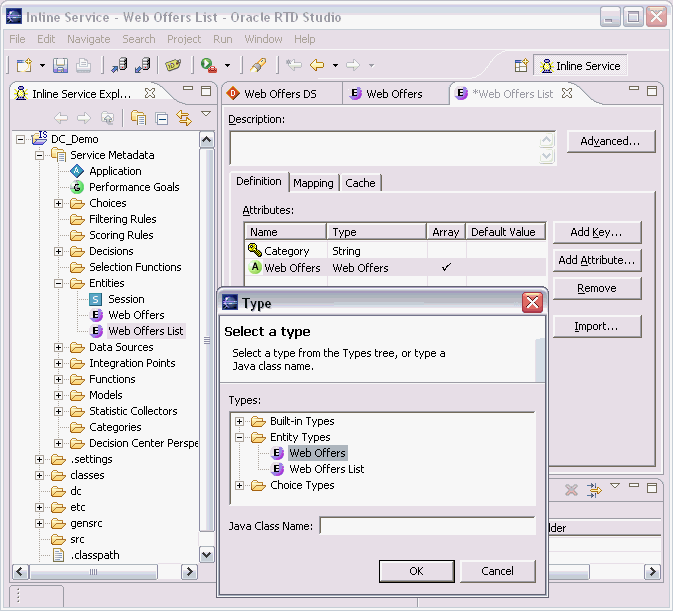This screenshot has height=611, width=673.
Task: Click the Add Attribute... button
Action: tap(597, 260)
